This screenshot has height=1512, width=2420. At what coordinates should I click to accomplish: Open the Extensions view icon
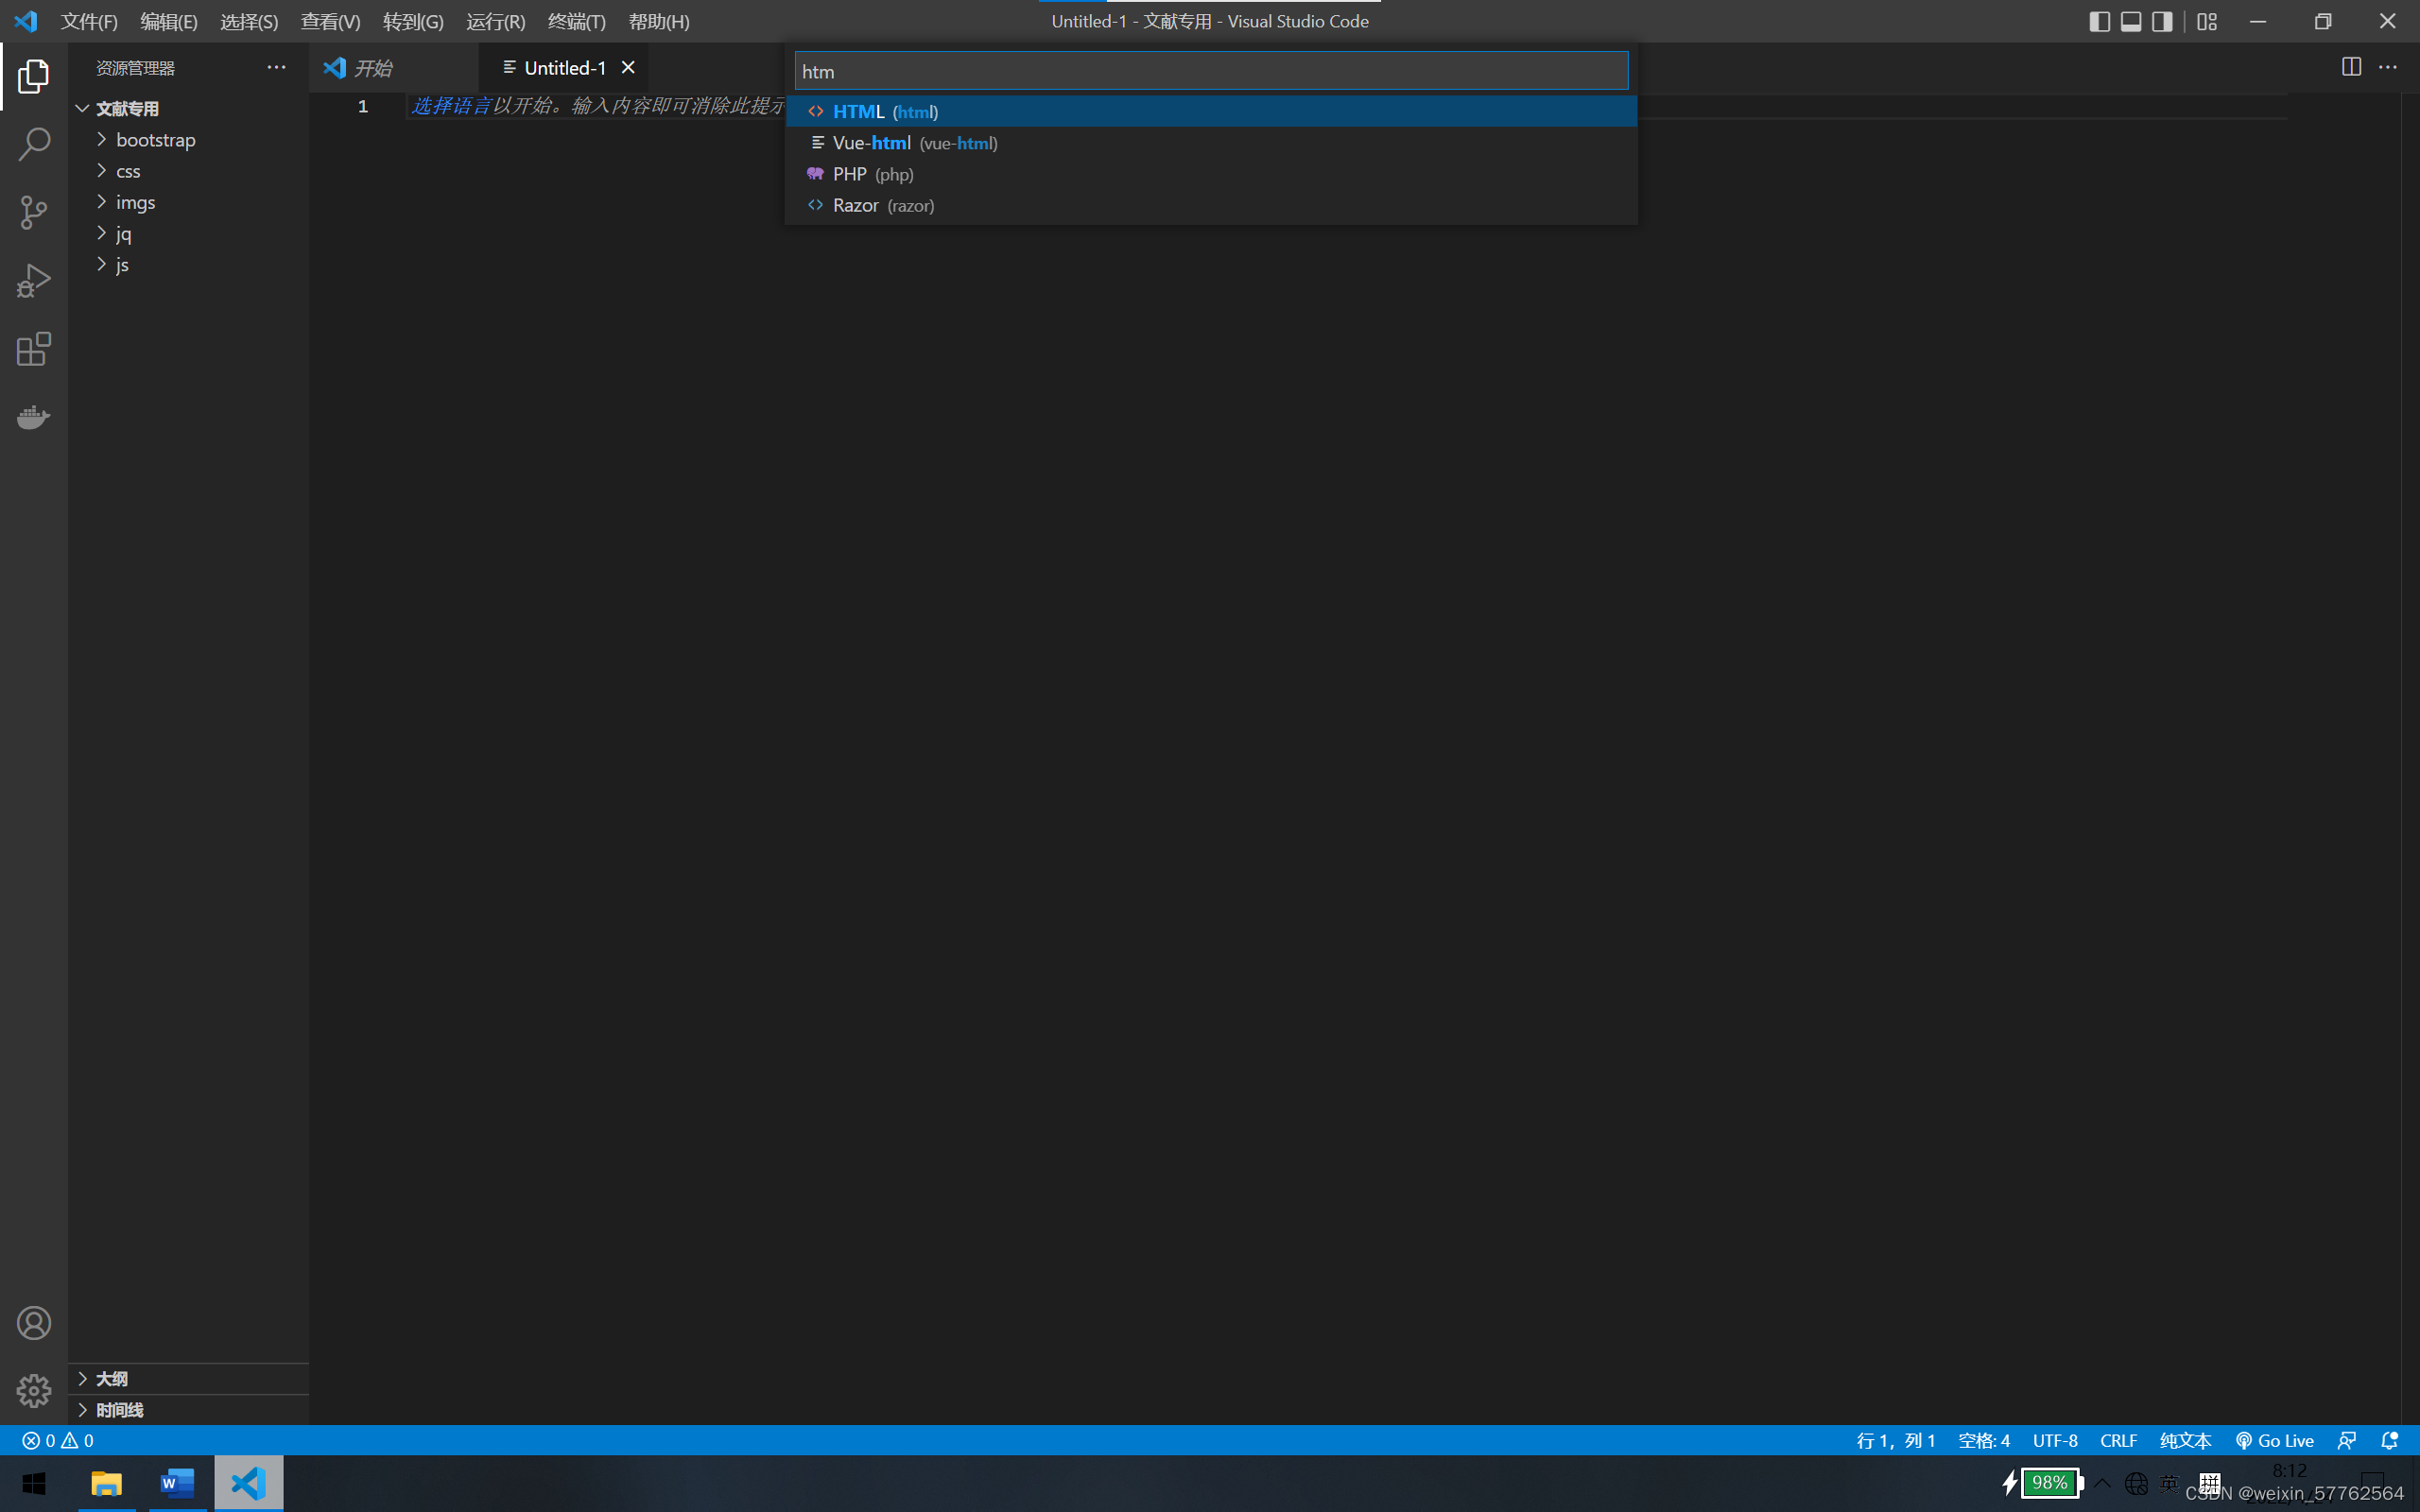point(34,349)
